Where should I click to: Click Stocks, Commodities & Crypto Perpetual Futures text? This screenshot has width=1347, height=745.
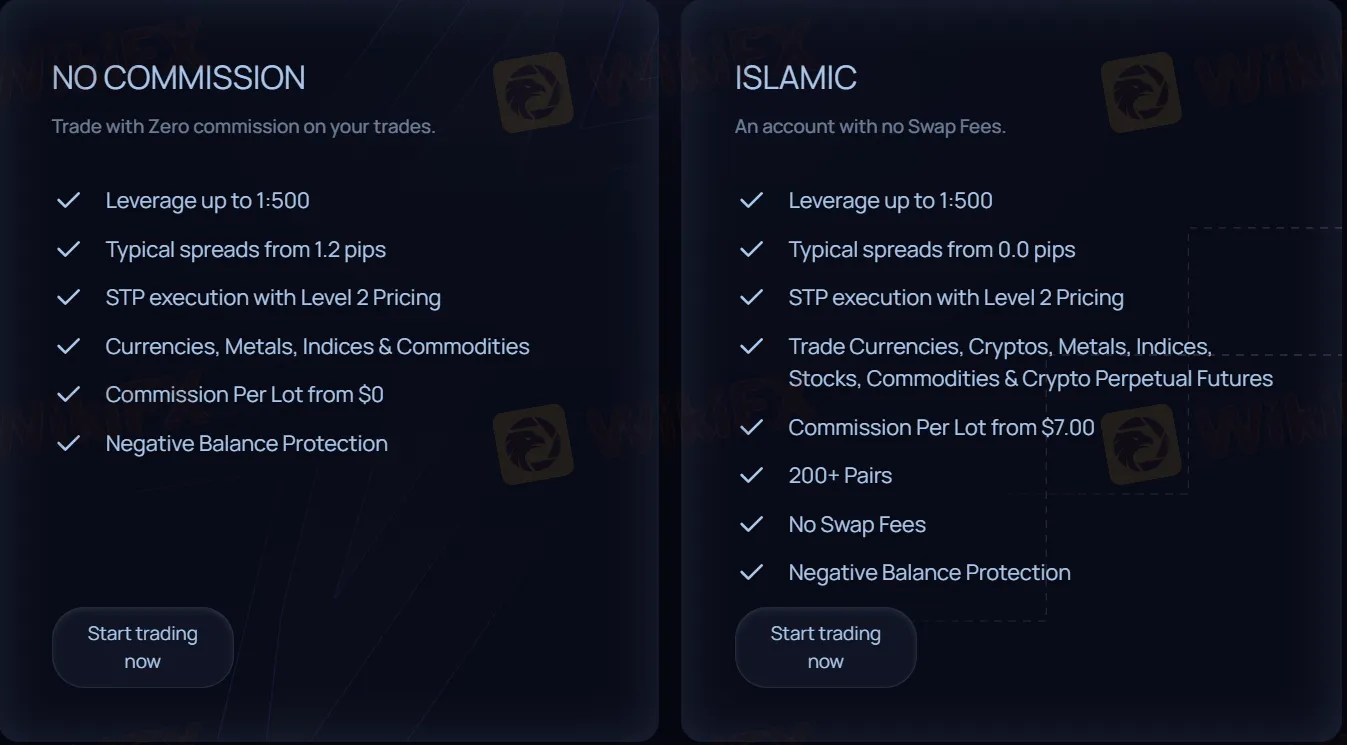click(1031, 379)
